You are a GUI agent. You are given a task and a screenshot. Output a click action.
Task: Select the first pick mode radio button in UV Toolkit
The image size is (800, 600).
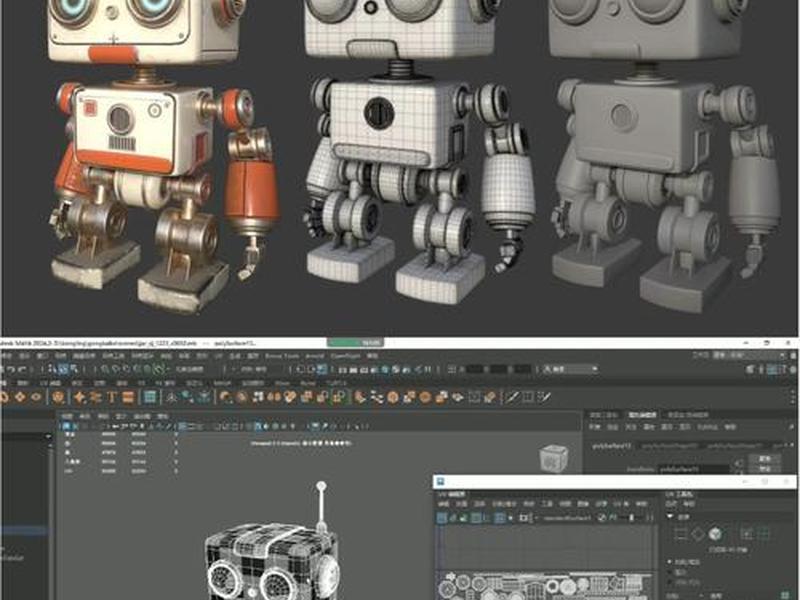(x=670, y=562)
